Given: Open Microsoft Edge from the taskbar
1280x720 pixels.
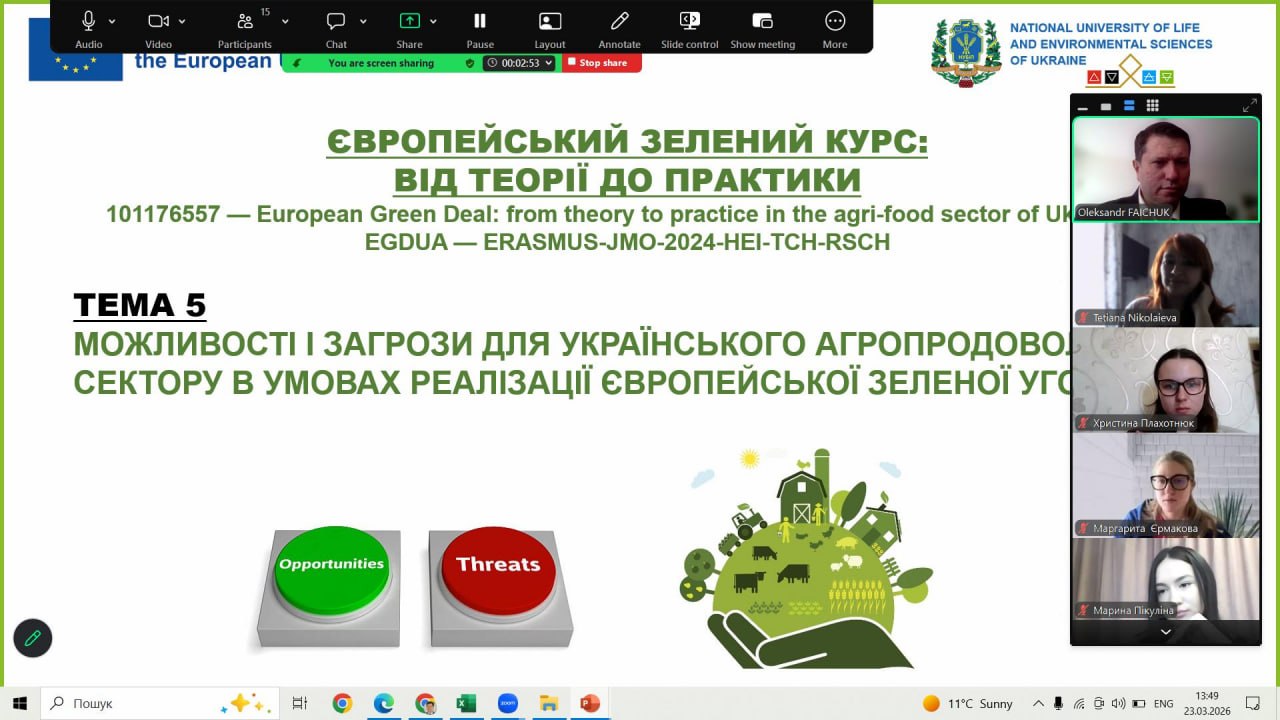Looking at the screenshot, I should pos(384,703).
